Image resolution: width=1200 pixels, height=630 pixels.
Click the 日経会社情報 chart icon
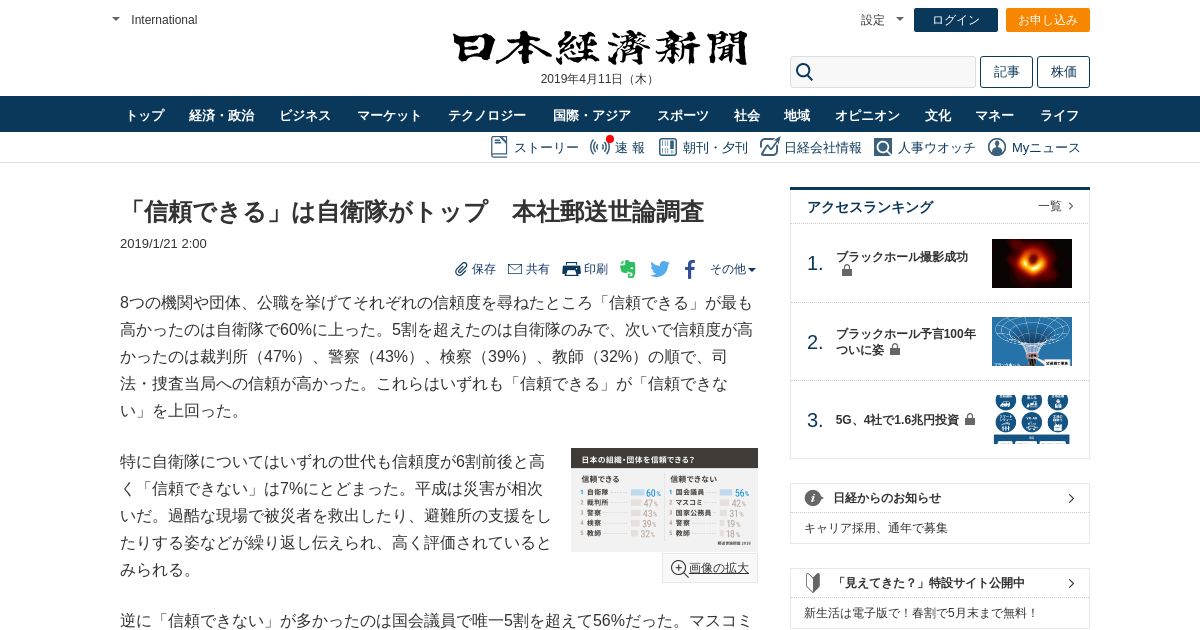770,147
